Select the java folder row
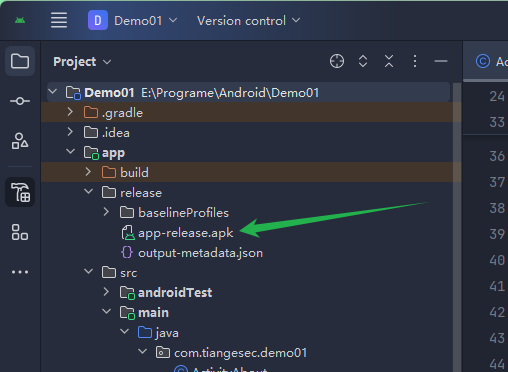Image resolution: width=508 pixels, height=372 pixels. pos(248,332)
